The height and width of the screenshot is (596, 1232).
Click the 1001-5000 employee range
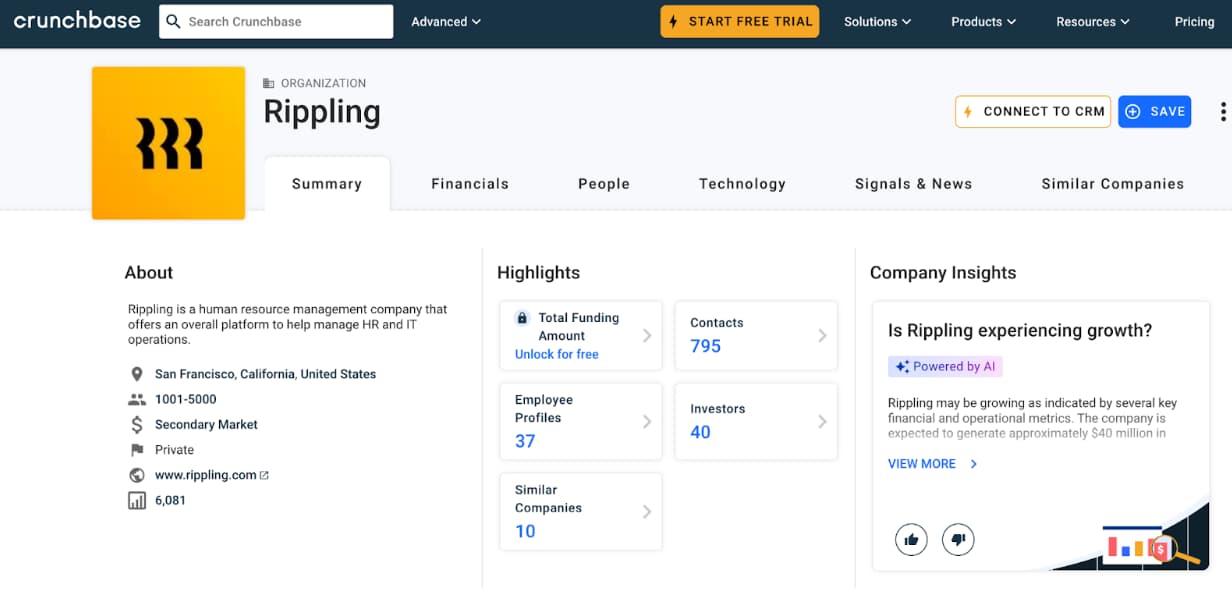[x=185, y=399]
